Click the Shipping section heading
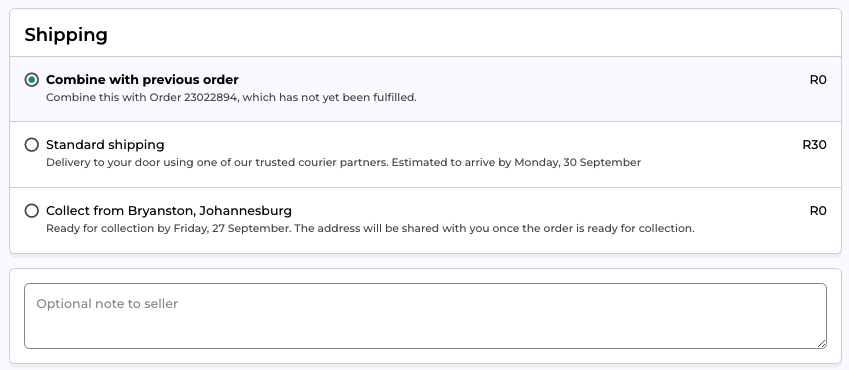 [66, 35]
